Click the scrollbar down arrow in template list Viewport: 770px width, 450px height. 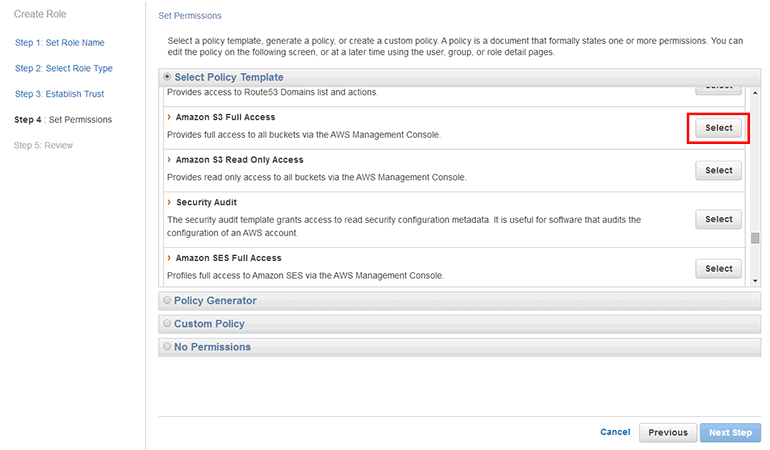coord(755,281)
